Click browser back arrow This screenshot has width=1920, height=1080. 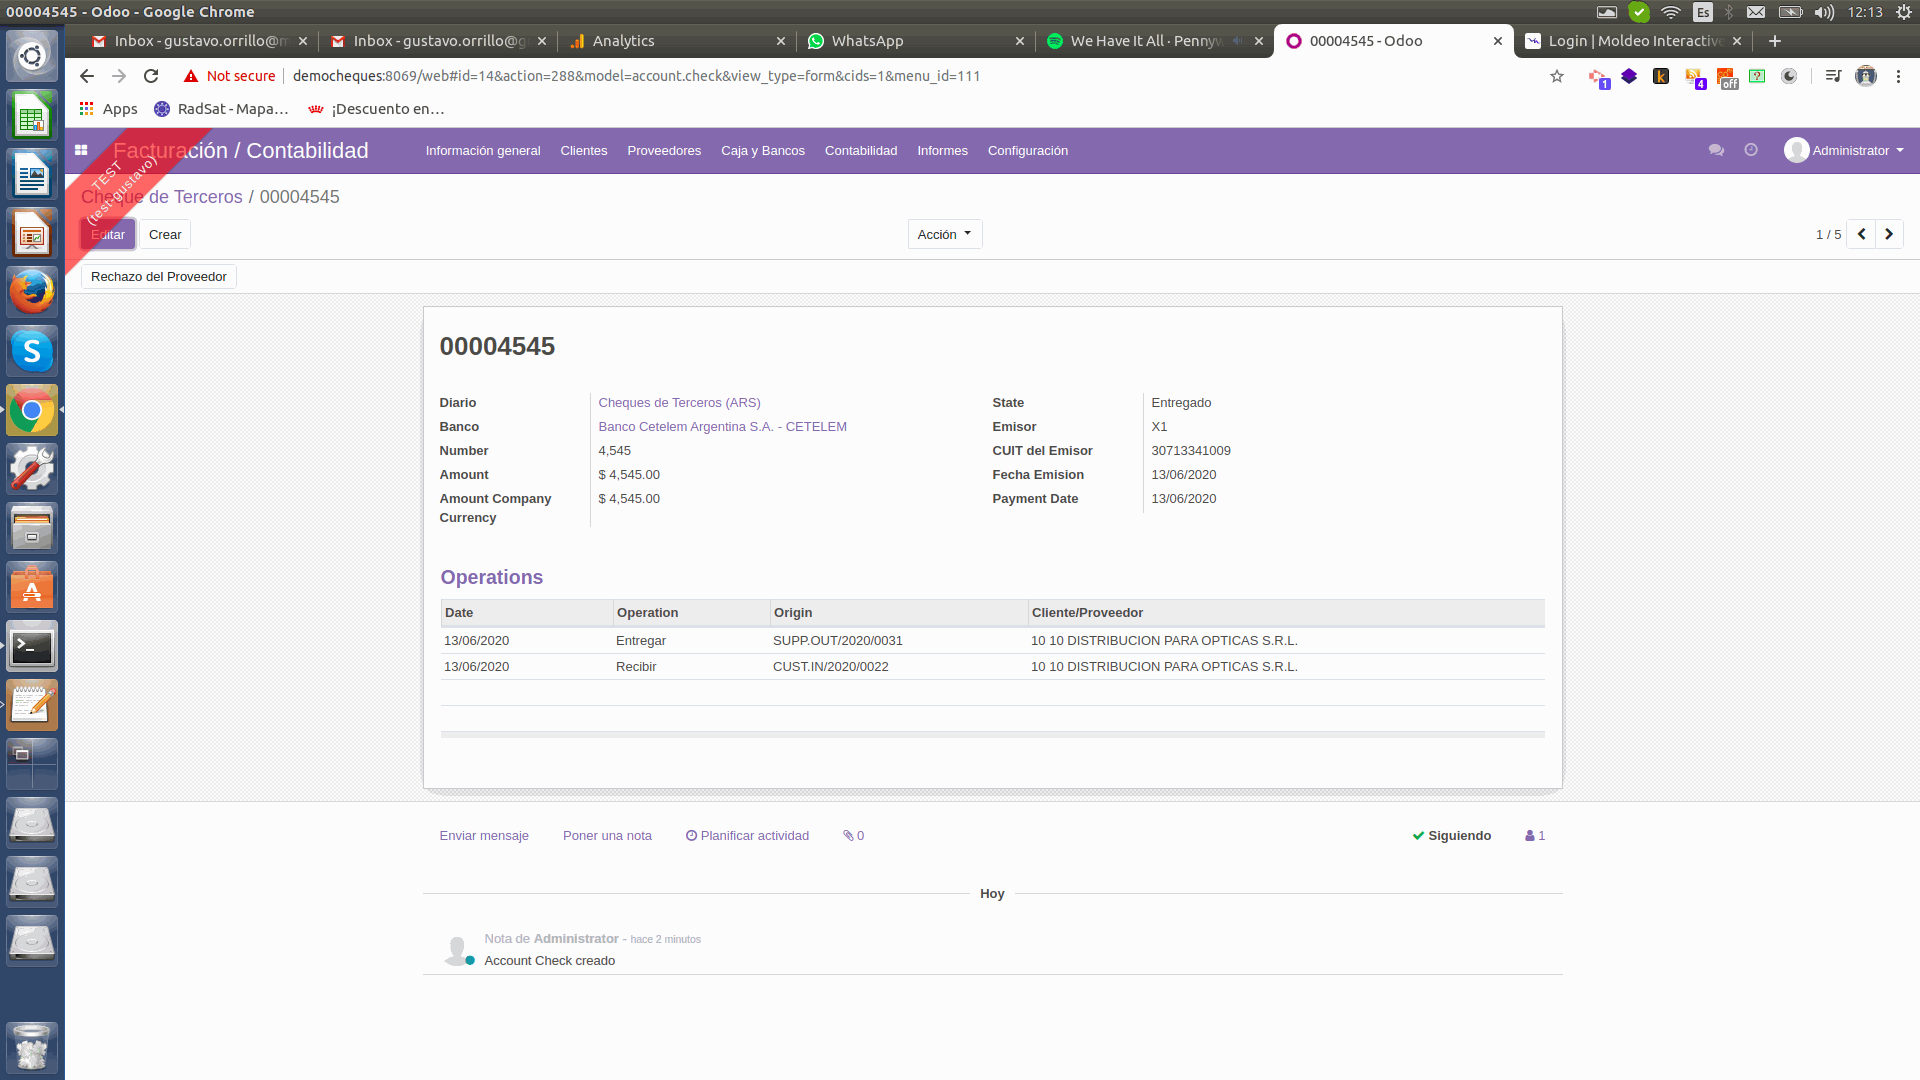pyautogui.click(x=87, y=76)
